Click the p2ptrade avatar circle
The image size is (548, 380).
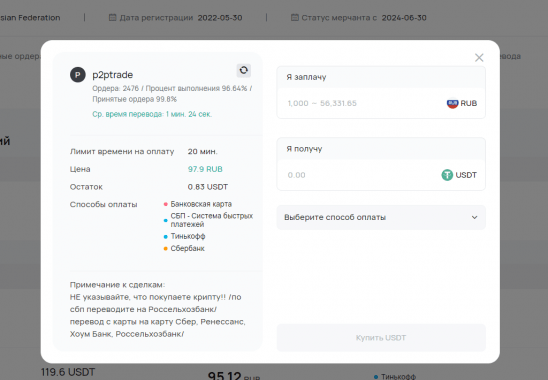pos(78,75)
